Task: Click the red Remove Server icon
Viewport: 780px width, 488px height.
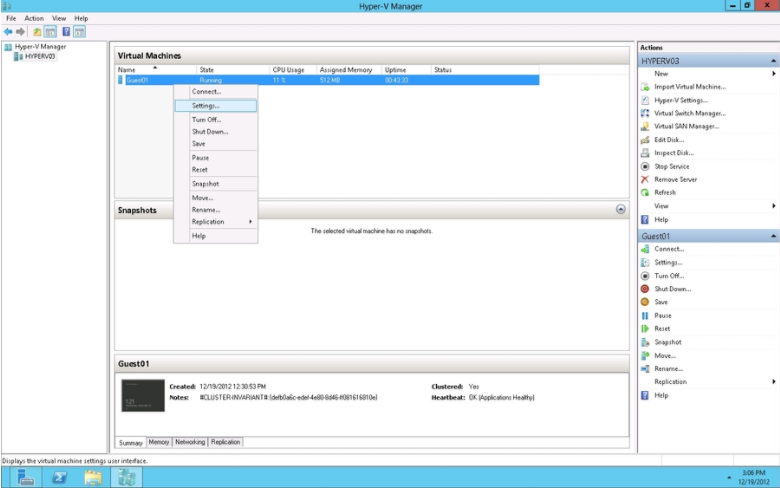Action: (645, 180)
